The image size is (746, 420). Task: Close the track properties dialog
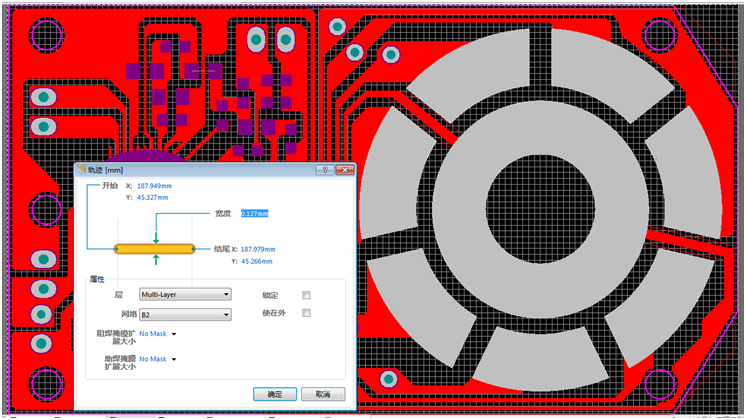(x=344, y=169)
